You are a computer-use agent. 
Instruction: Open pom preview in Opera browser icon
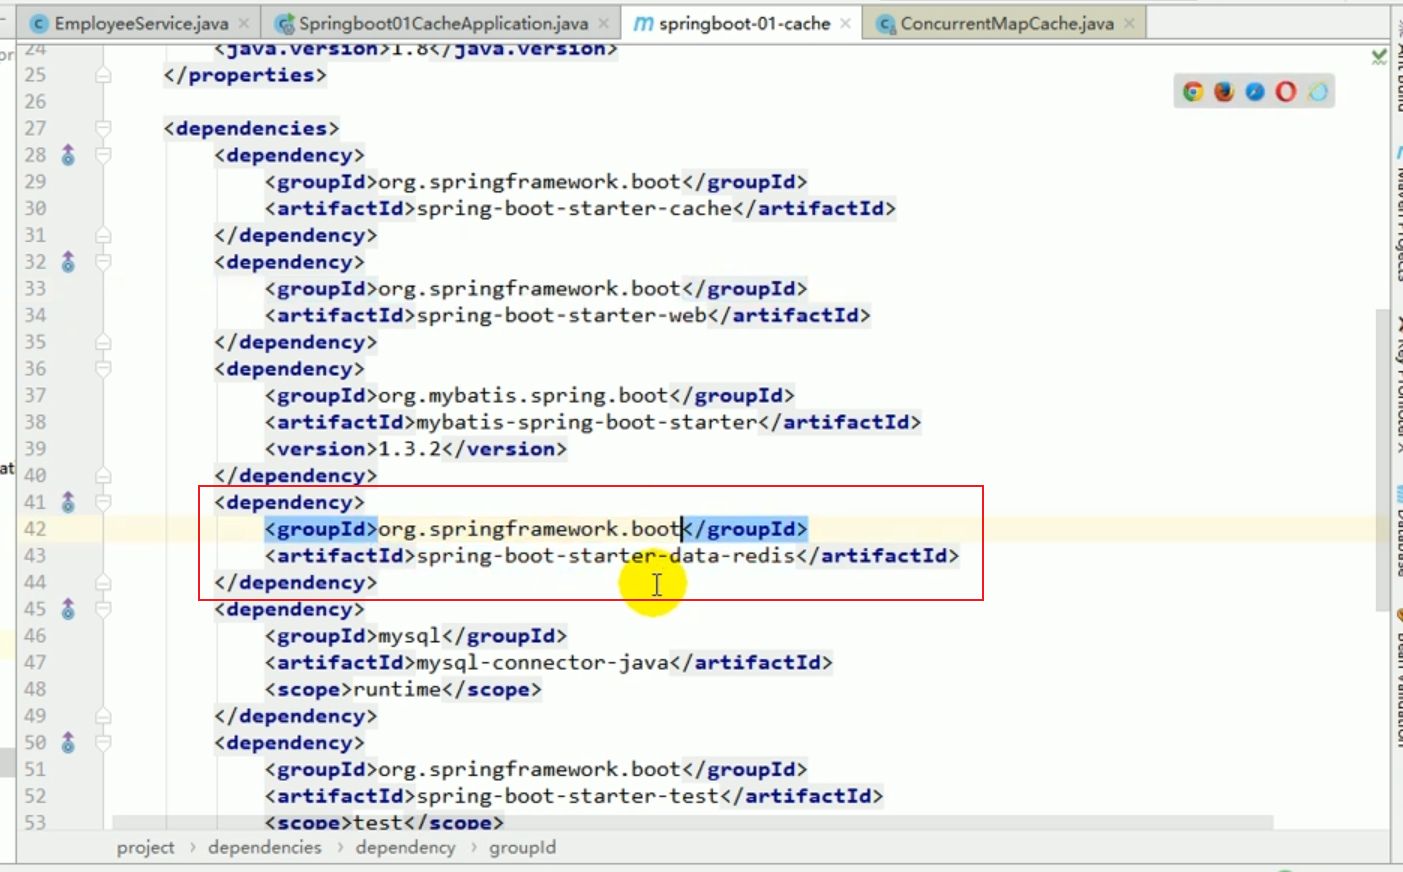pyautogui.click(x=1286, y=92)
